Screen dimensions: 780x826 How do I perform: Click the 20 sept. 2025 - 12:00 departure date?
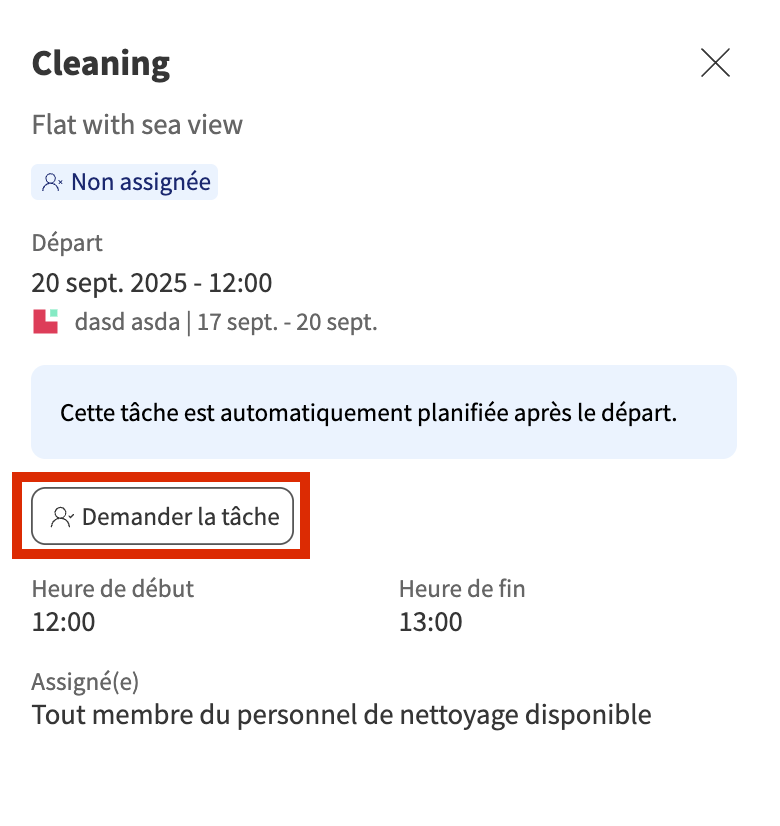pyautogui.click(x=152, y=283)
